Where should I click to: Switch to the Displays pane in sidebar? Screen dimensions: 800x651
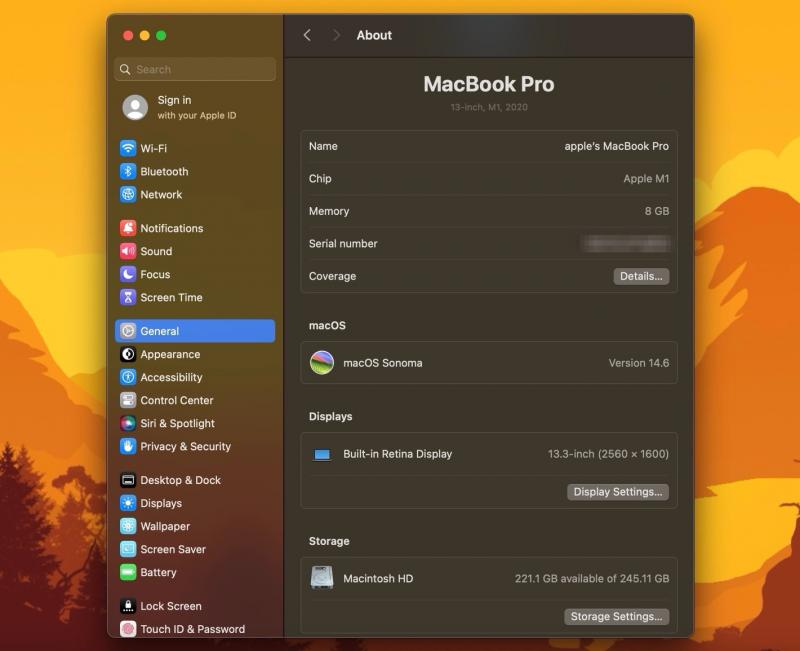click(x=195, y=503)
